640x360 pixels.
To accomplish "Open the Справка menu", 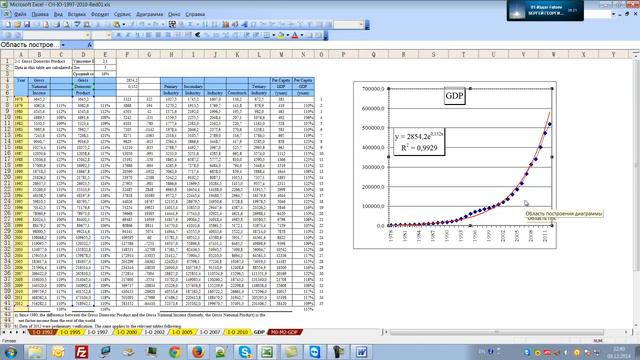I will pos(195,14).
